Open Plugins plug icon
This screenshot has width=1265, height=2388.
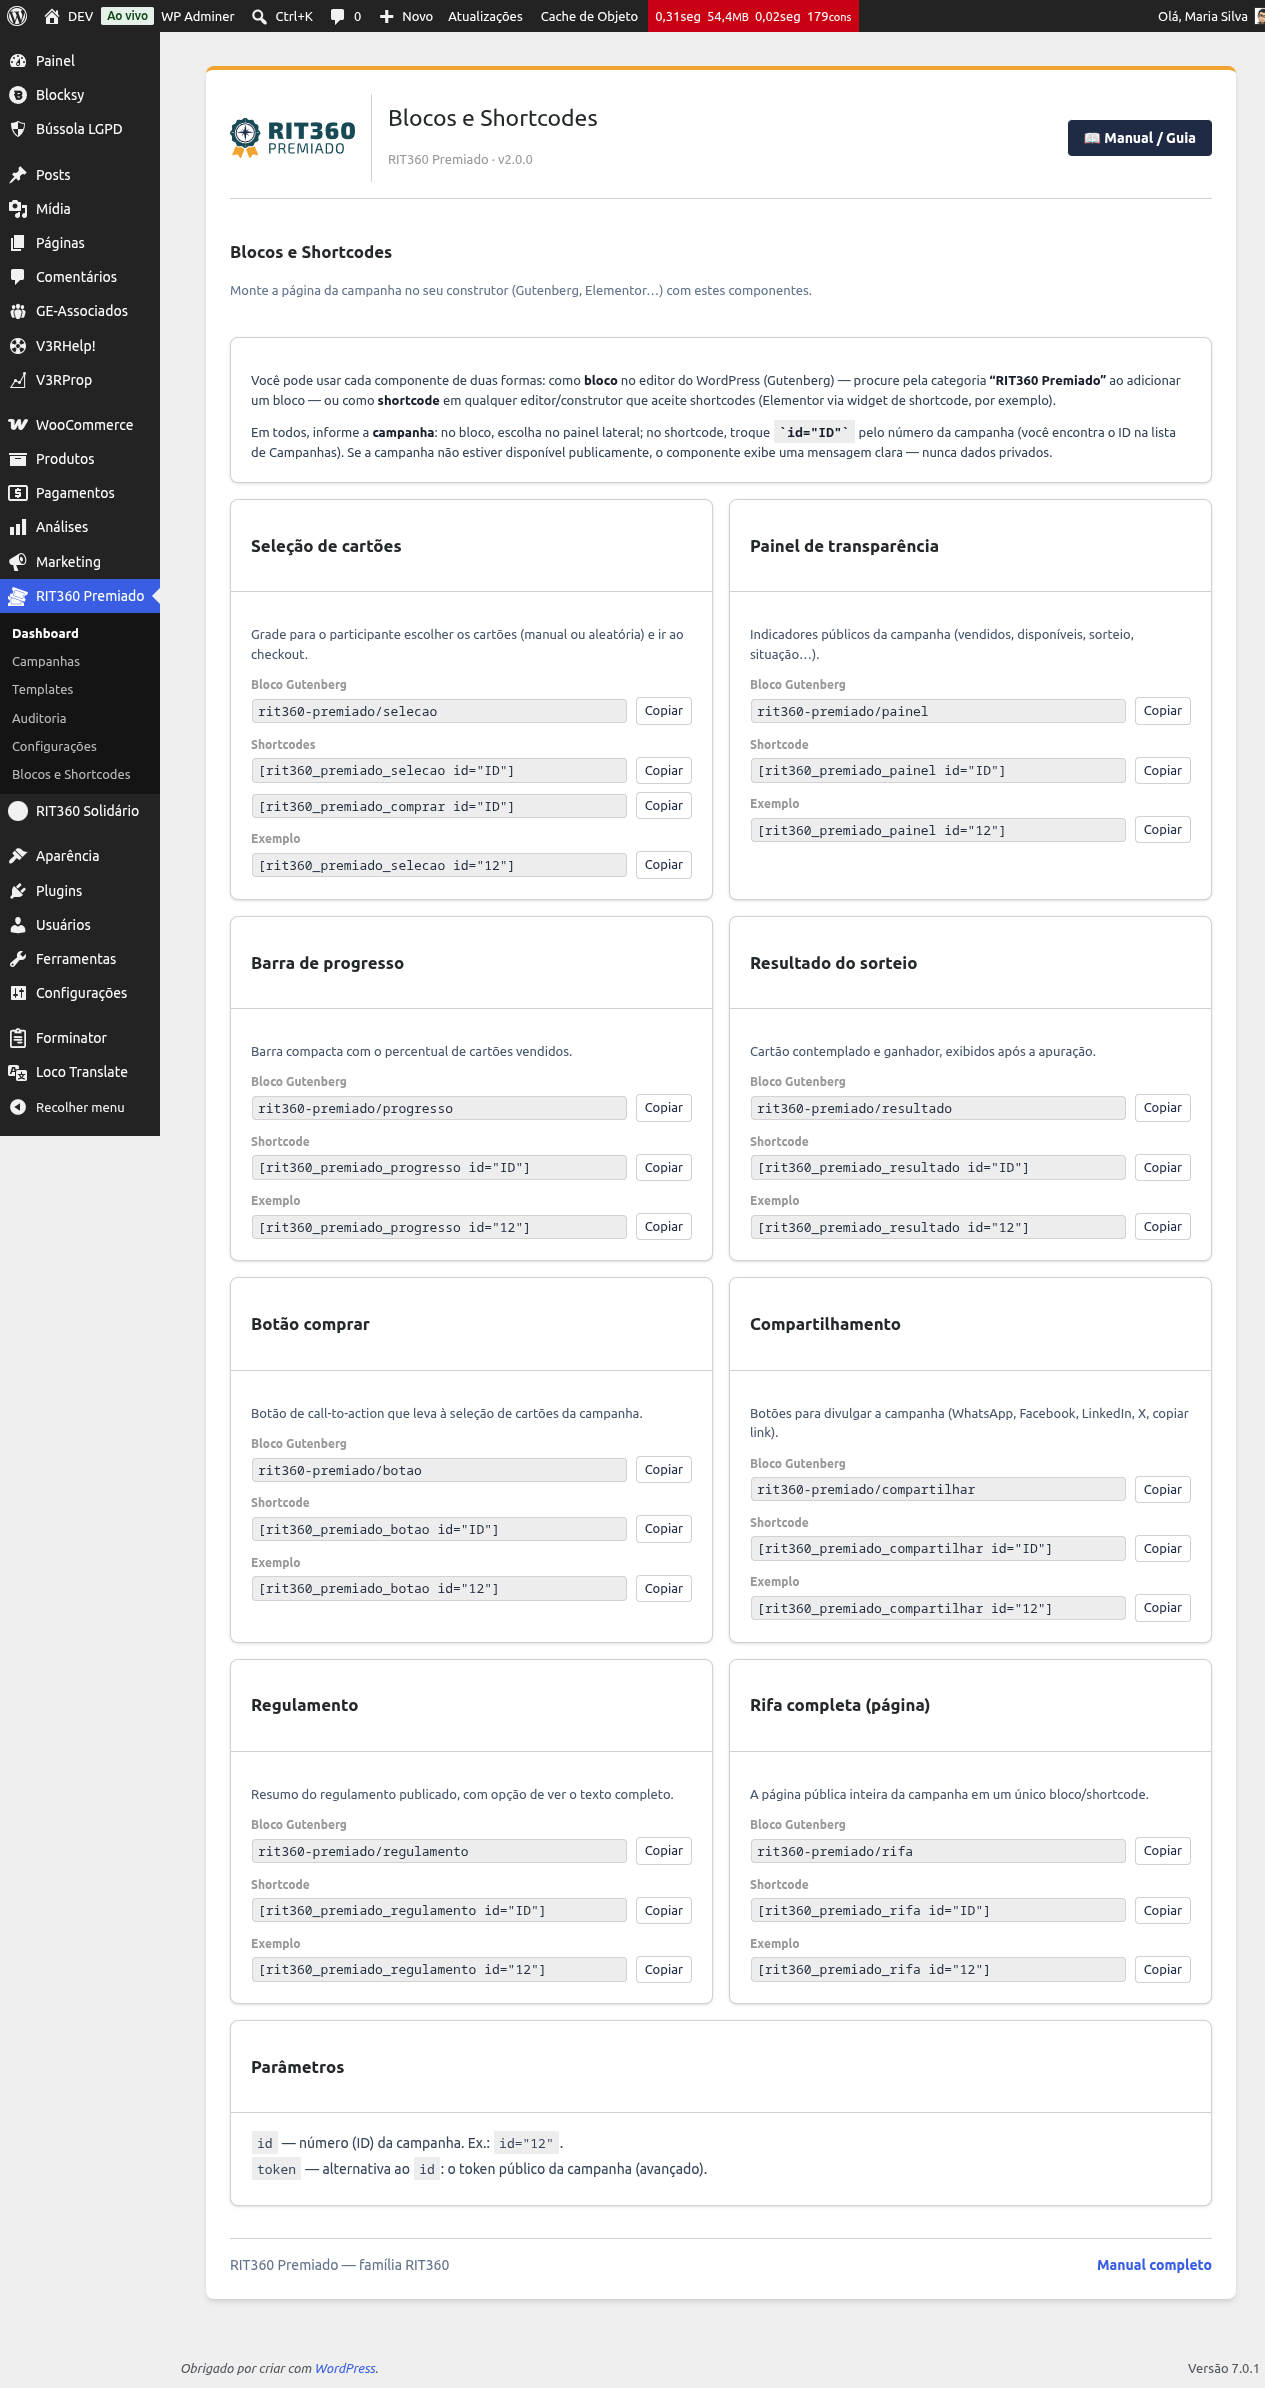tap(18, 891)
